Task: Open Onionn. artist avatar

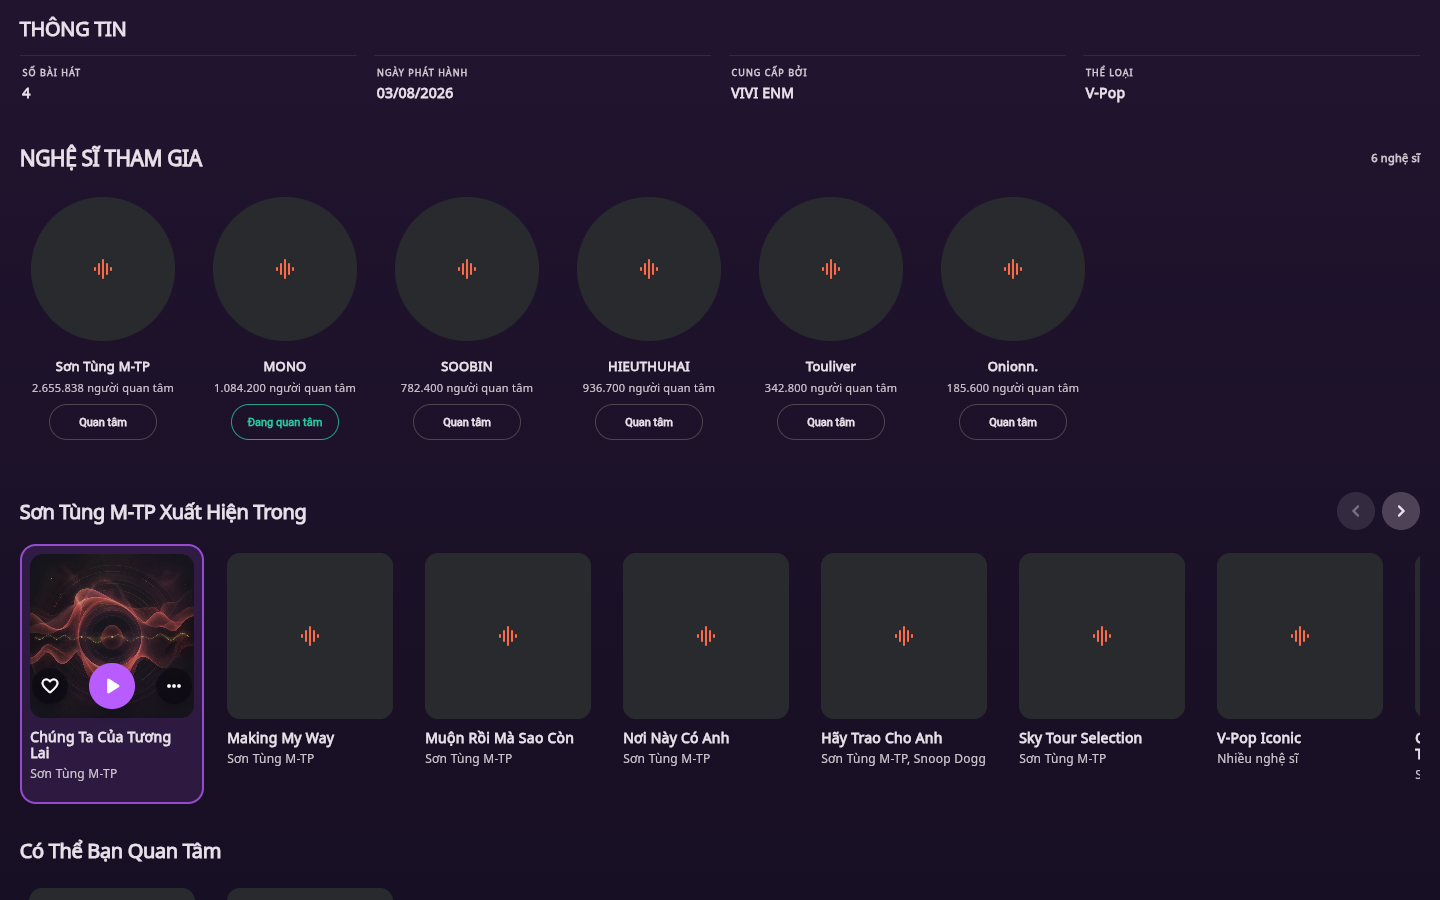Action: coord(1013,269)
